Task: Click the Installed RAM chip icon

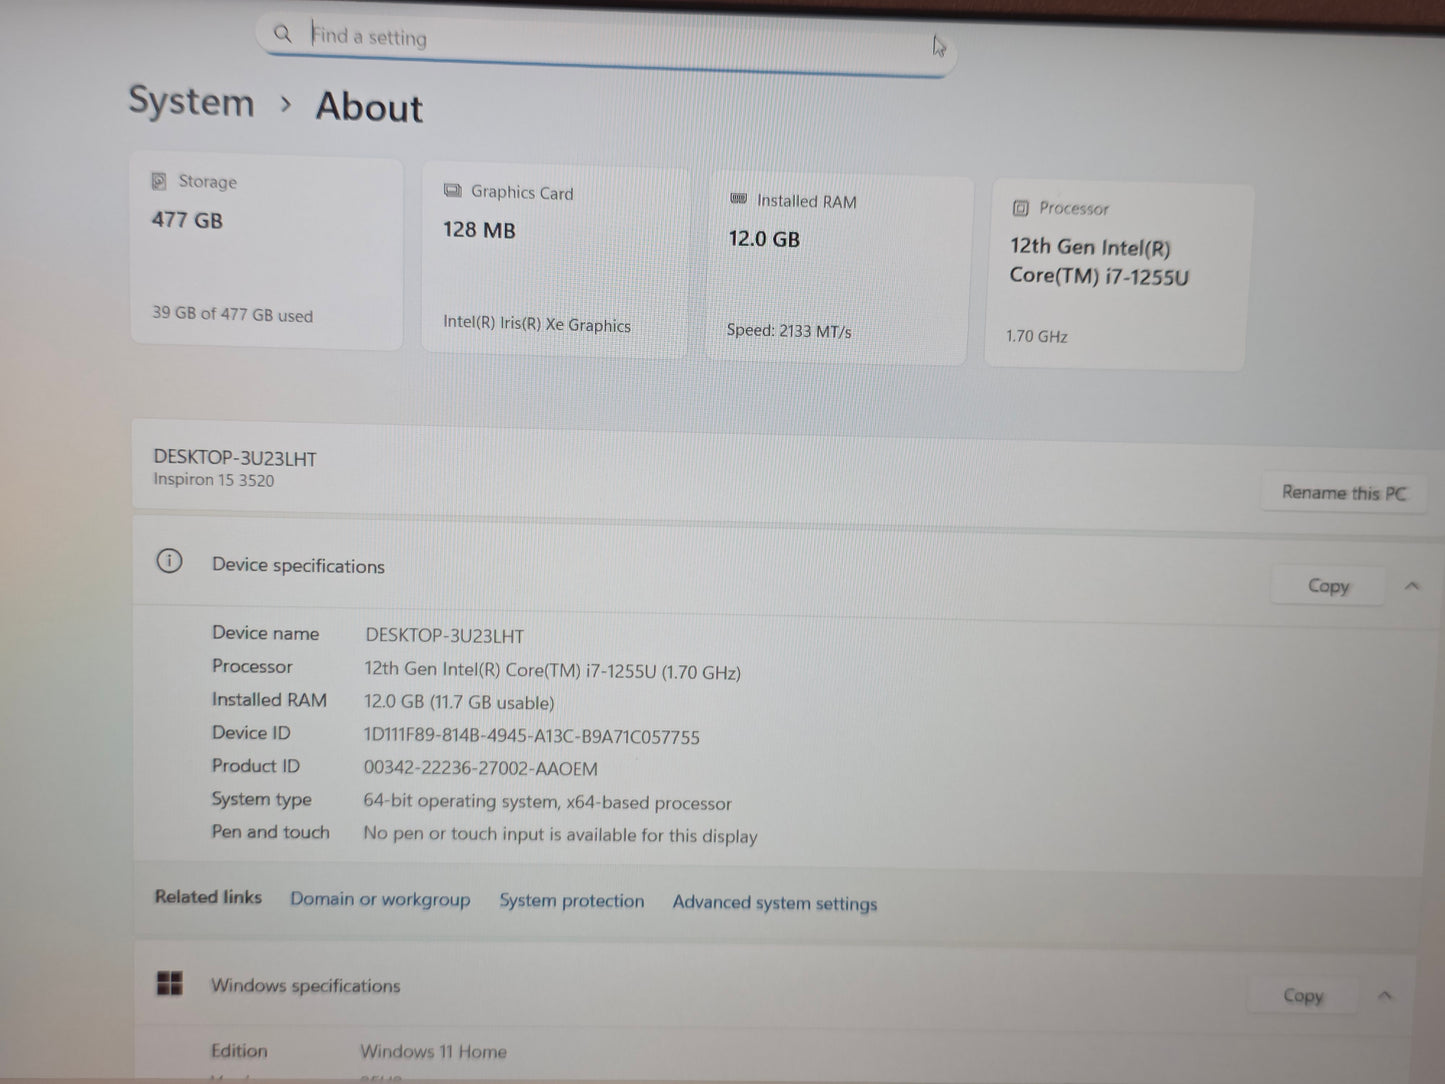Action: pyautogui.click(x=738, y=199)
